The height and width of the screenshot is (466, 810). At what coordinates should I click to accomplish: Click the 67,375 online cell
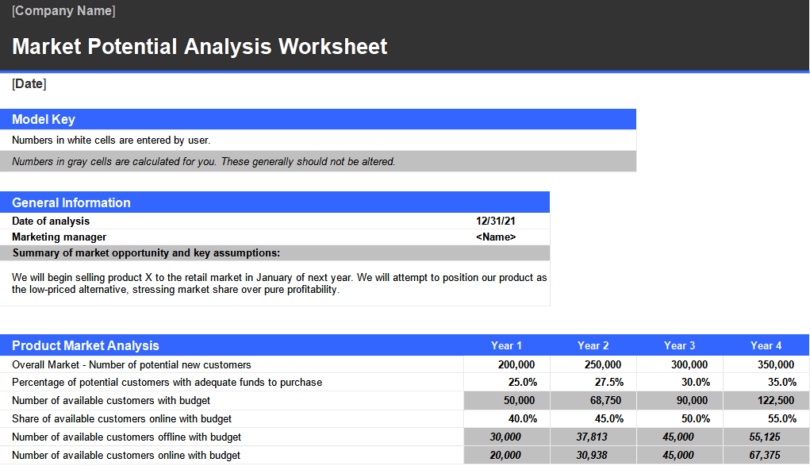[x=767, y=455]
